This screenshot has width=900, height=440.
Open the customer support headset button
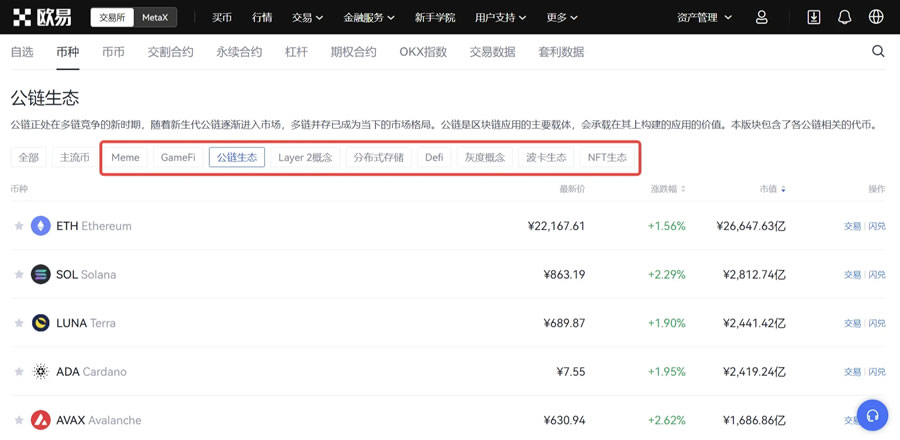pyautogui.click(x=872, y=415)
